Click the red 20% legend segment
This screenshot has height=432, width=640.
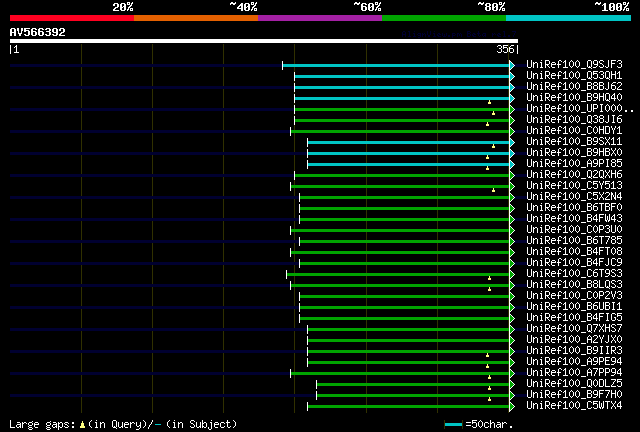pyautogui.click(x=72, y=18)
